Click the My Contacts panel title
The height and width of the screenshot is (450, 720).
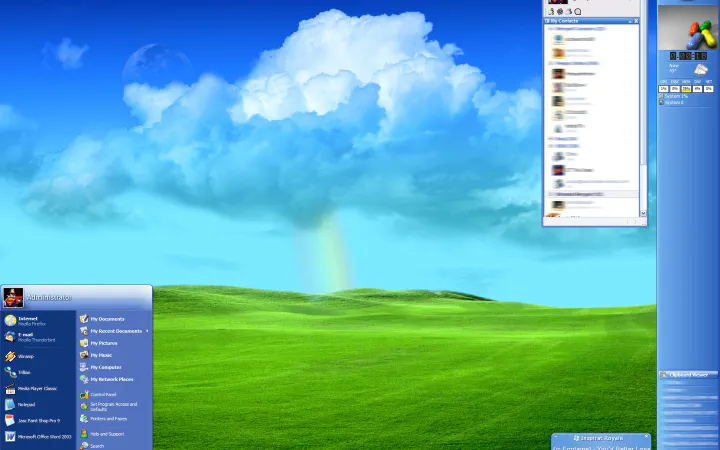[x=564, y=21]
